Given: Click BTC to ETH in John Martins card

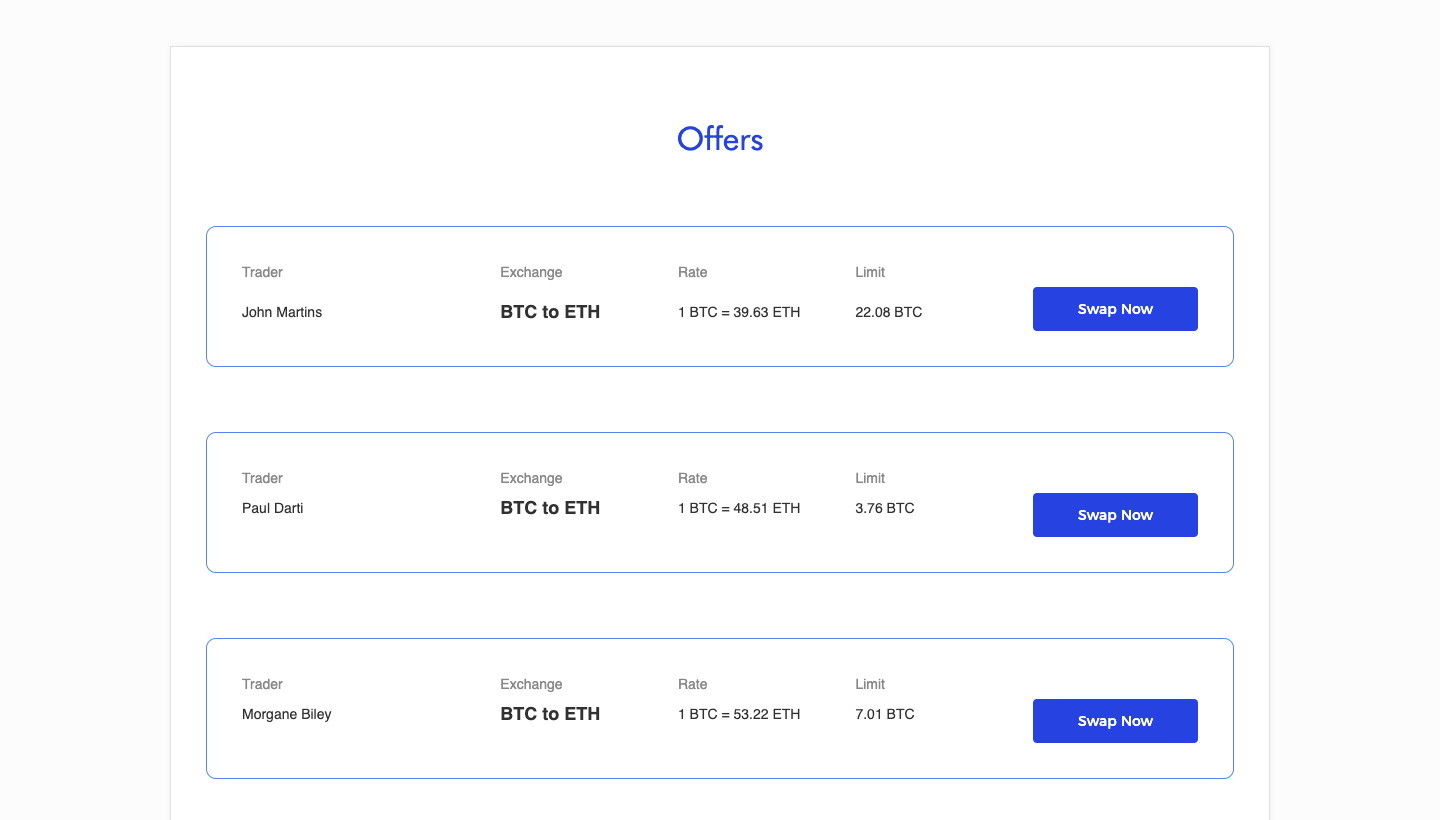Looking at the screenshot, I should [x=550, y=312].
